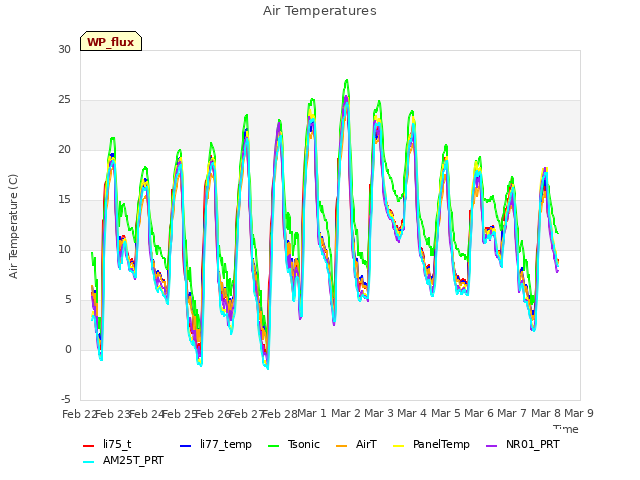
Task: Click the WP_flux annotation label
Action: [x=111, y=42]
